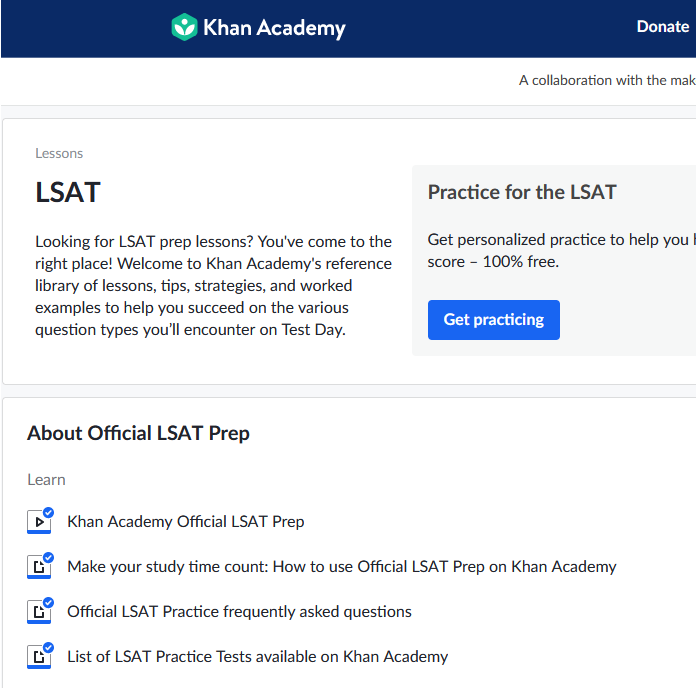The image size is (696, 688).
Task: Click the Khan Academy green leaf logo
Action: click(184, 27)
